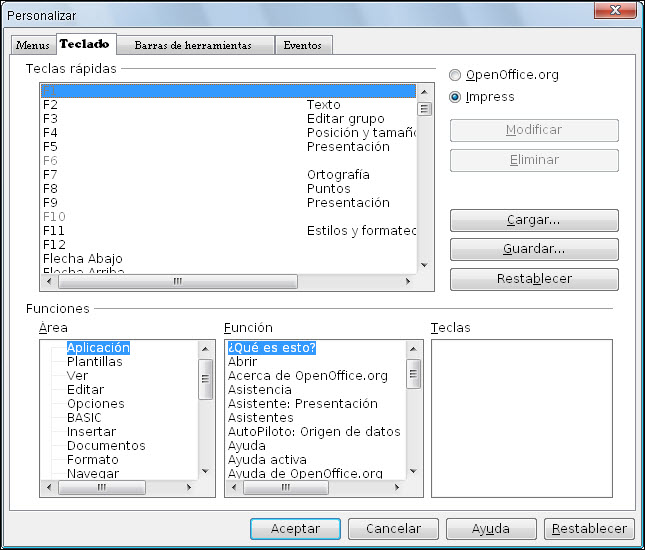Click the Función list scroll right arrow
This screenshot has width=645, height=550.
coord(397,487)
